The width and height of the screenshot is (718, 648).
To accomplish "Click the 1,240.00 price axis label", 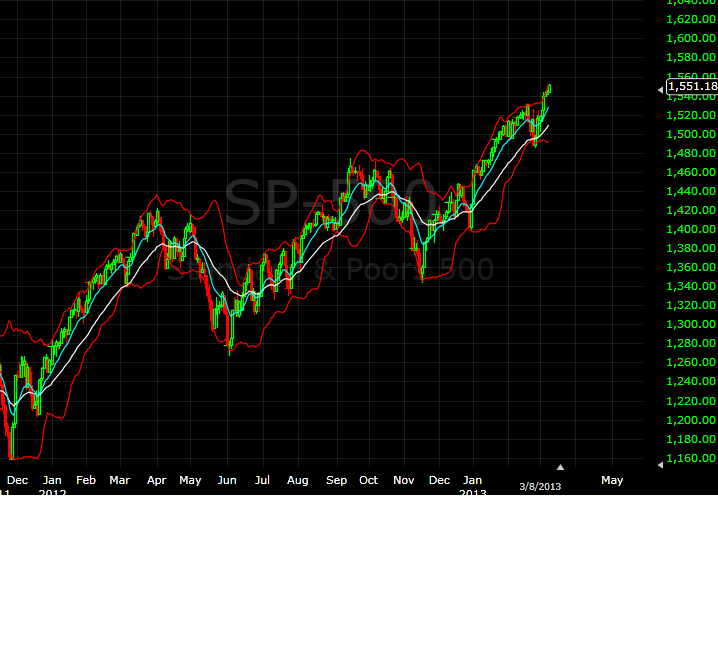I will coord(691,381).
